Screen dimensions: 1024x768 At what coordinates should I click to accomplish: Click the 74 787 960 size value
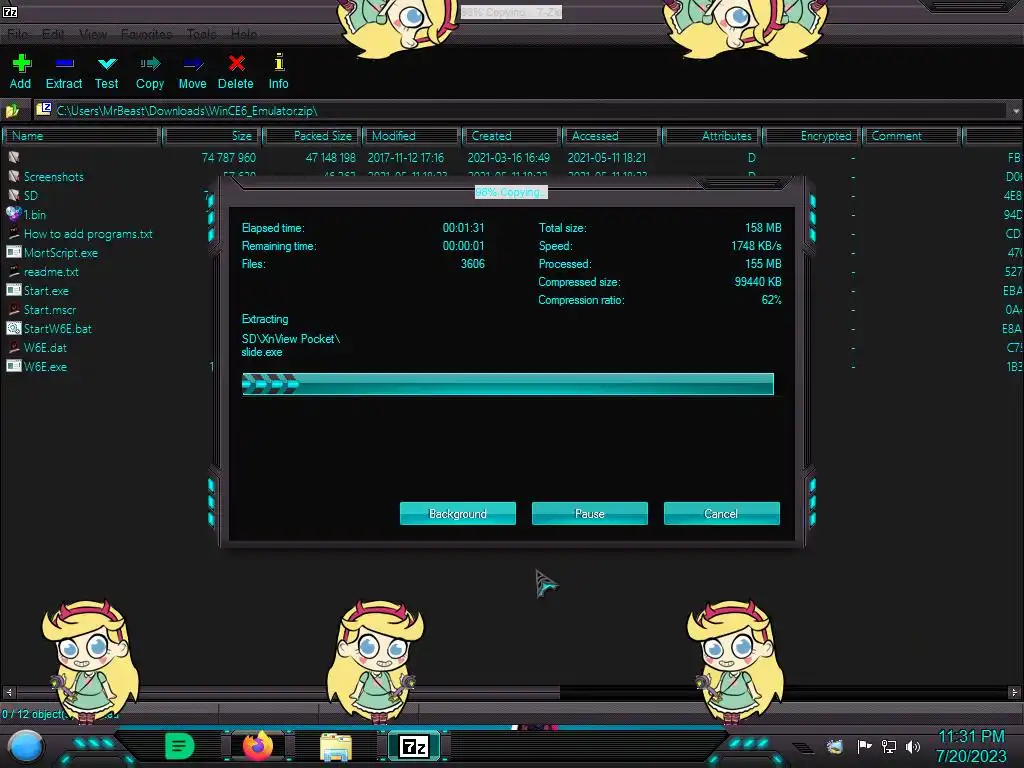pyautogui.click(x=229, y=157)
